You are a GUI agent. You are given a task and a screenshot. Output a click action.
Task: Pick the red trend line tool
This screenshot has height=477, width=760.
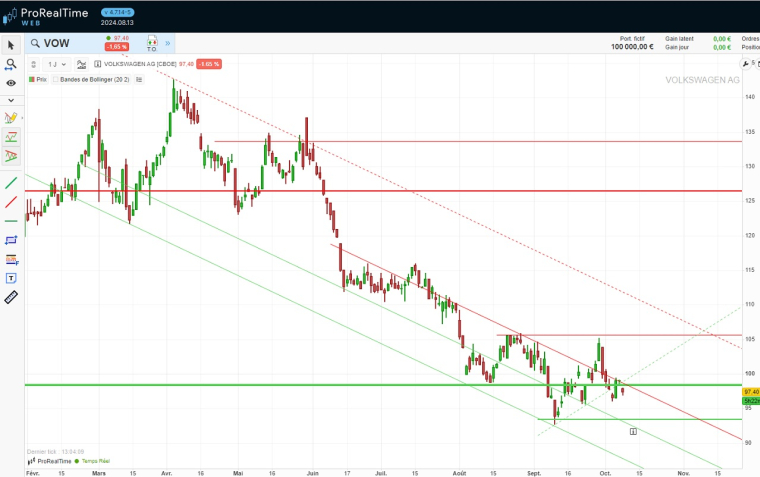pos(11,202)
